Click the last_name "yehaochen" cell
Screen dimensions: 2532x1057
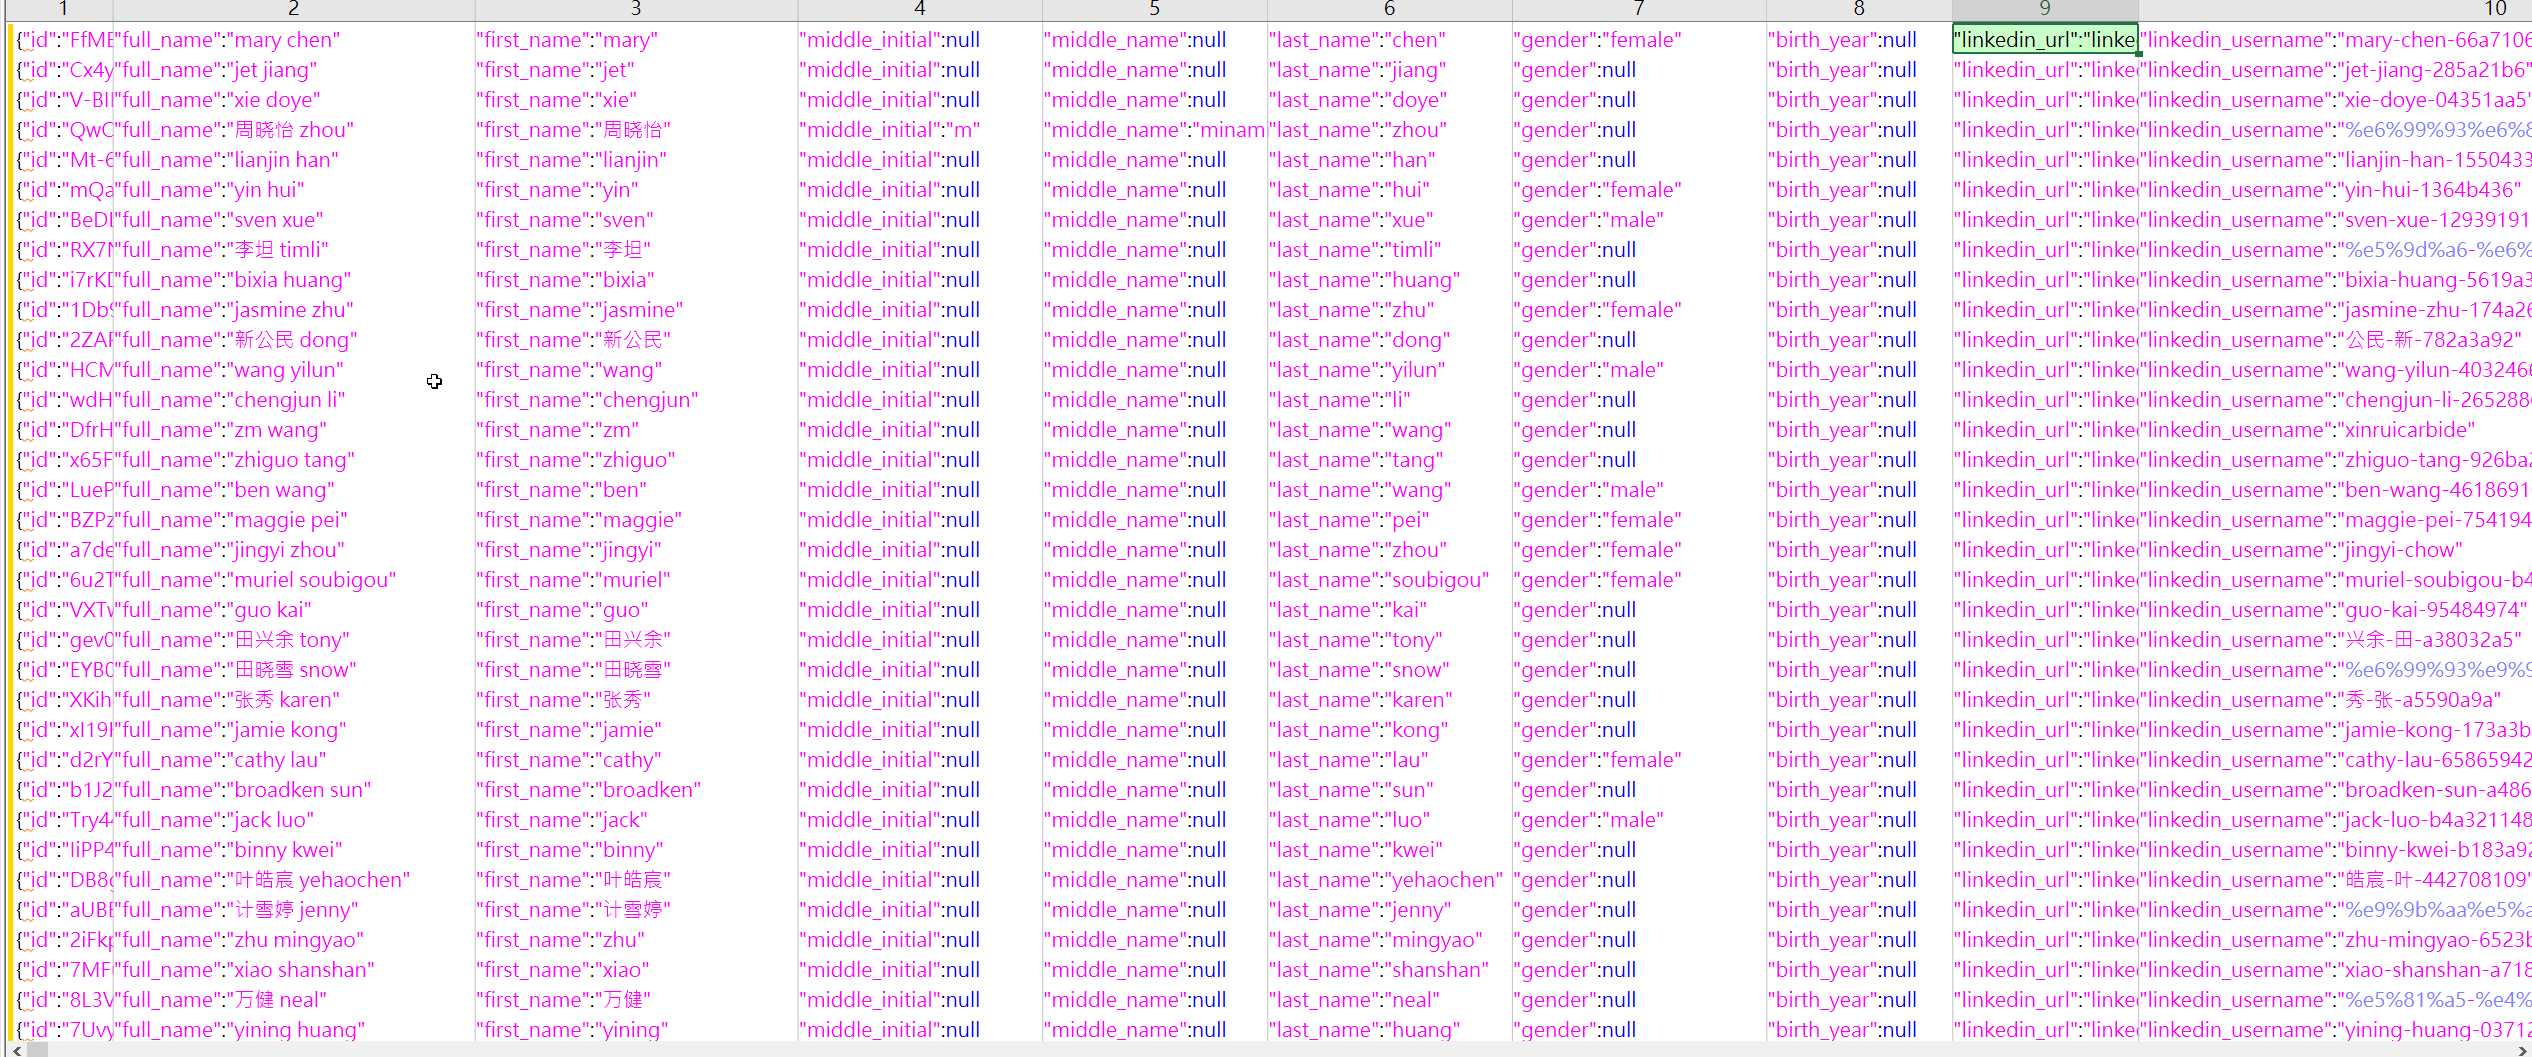pos(1390,880)
